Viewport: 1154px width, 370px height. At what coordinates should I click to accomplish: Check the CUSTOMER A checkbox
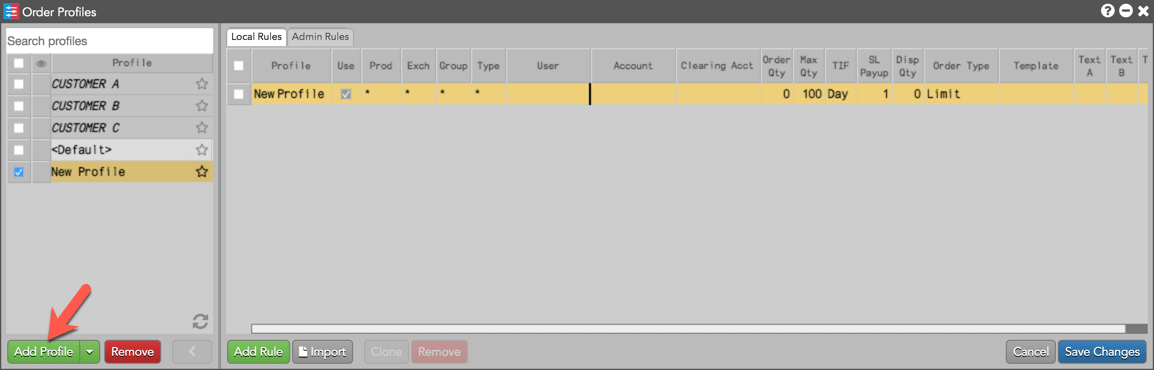coord(19,84)
